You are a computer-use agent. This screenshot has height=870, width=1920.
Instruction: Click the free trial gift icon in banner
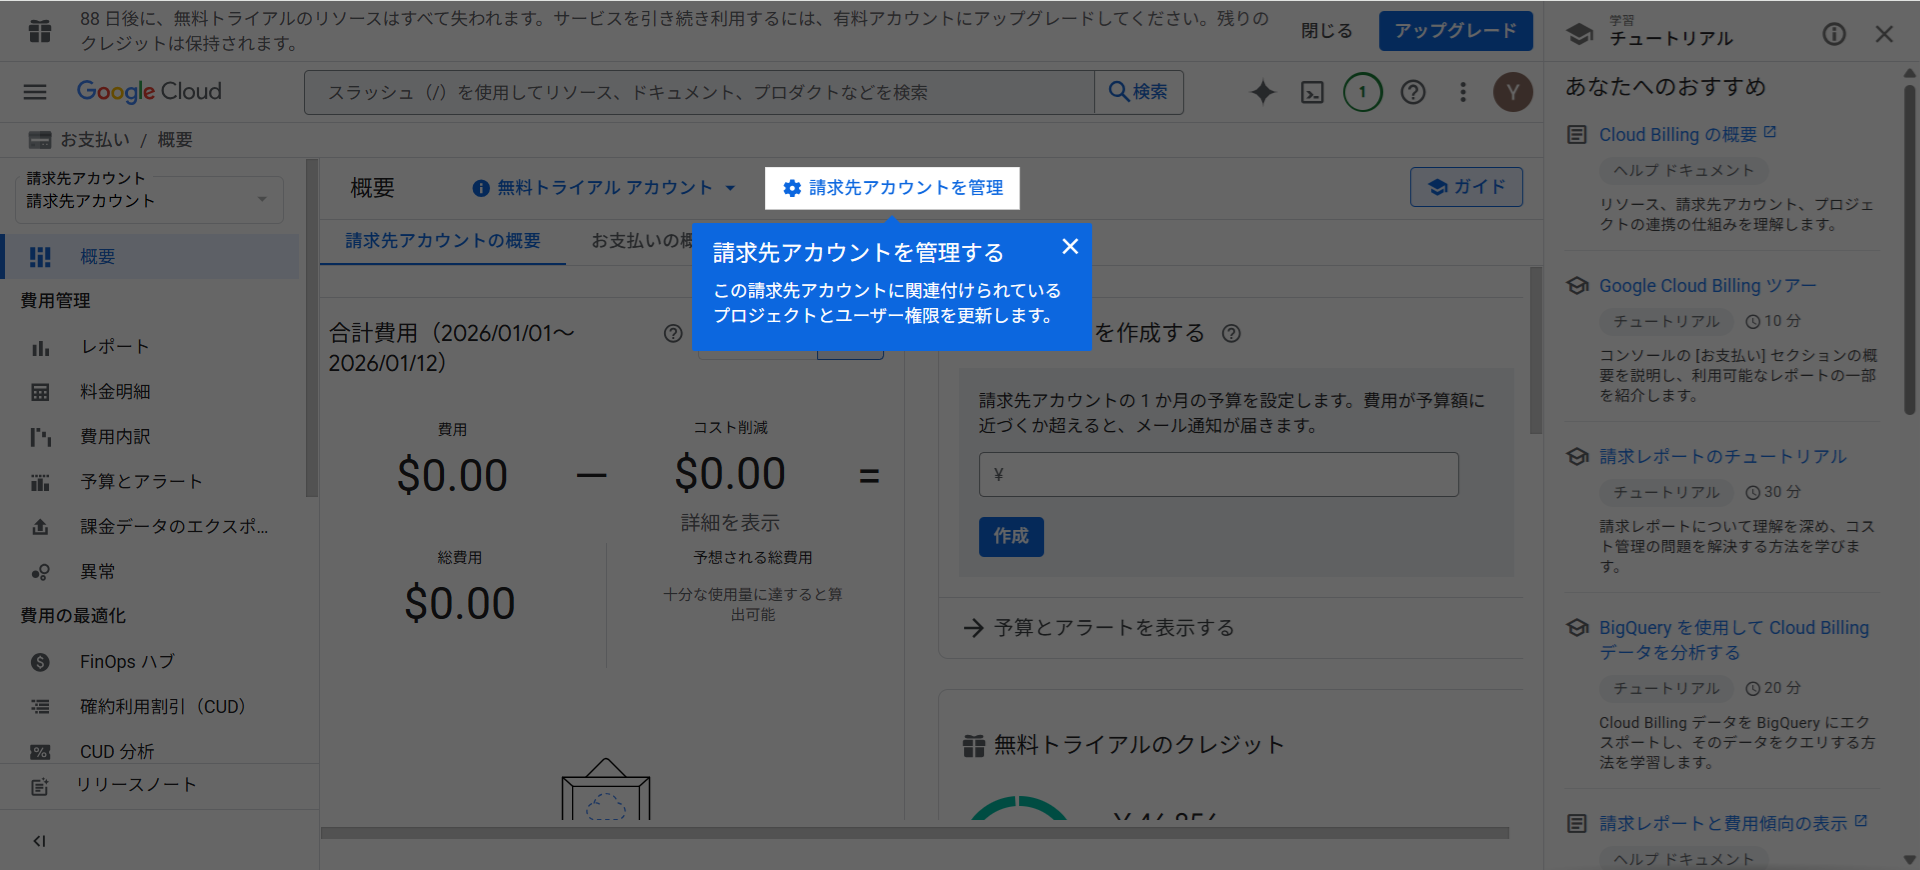pyautogui.click(x=40, y=31)
